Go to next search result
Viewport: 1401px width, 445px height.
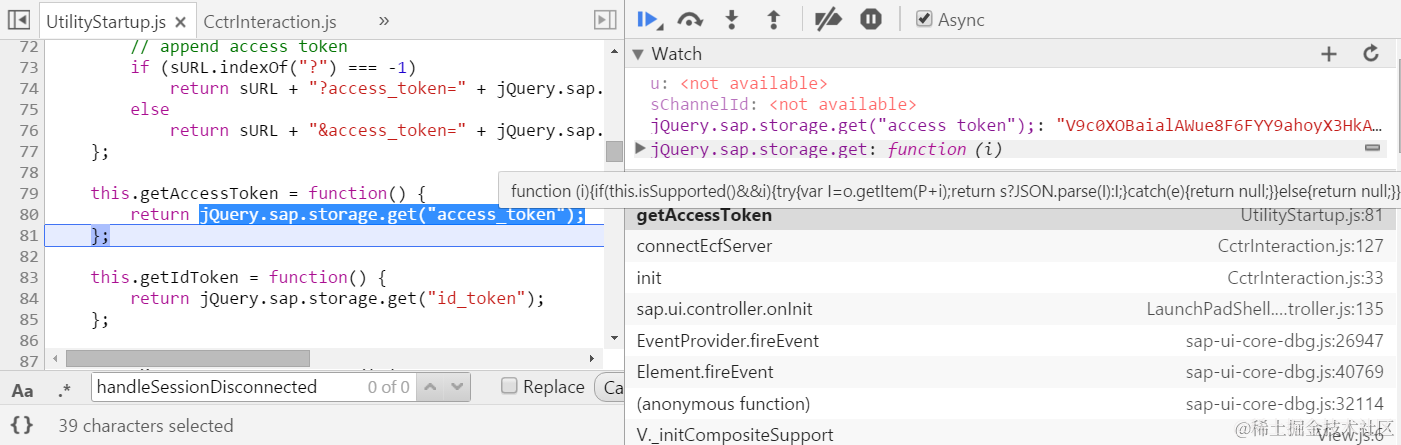tap(458, 386)
